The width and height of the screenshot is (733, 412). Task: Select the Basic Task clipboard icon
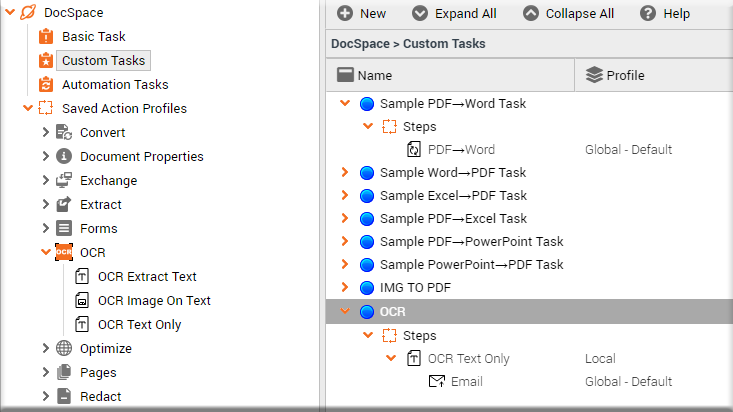[46, 36]
